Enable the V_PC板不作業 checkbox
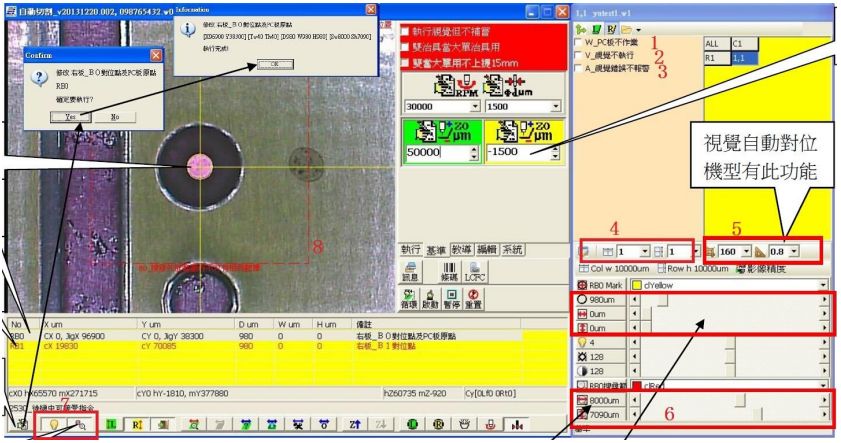 (578, 43)
